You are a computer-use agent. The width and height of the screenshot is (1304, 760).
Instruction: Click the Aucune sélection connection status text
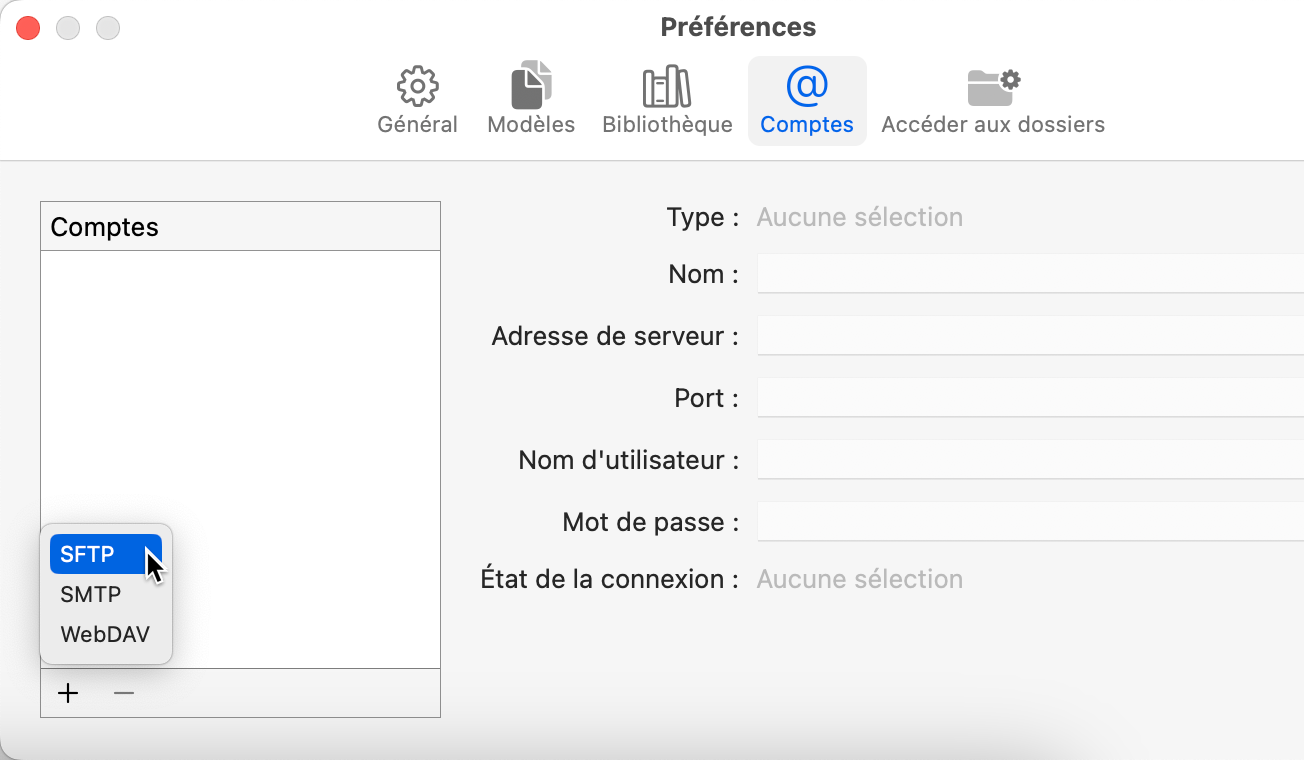click(859, 578)
